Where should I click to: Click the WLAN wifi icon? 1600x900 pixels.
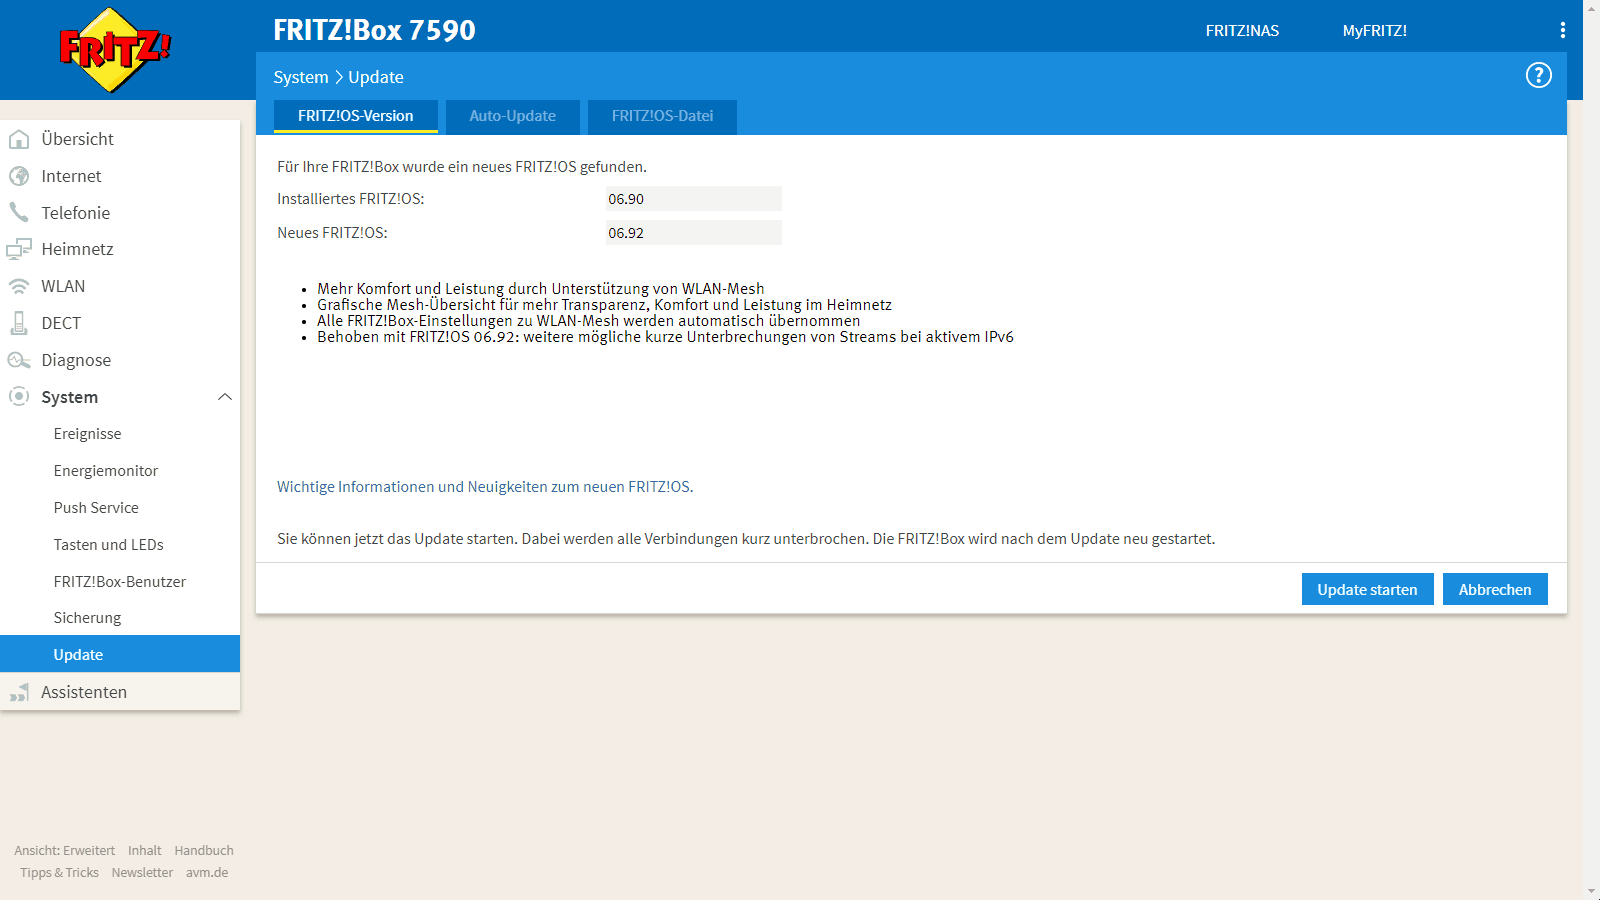19,286
